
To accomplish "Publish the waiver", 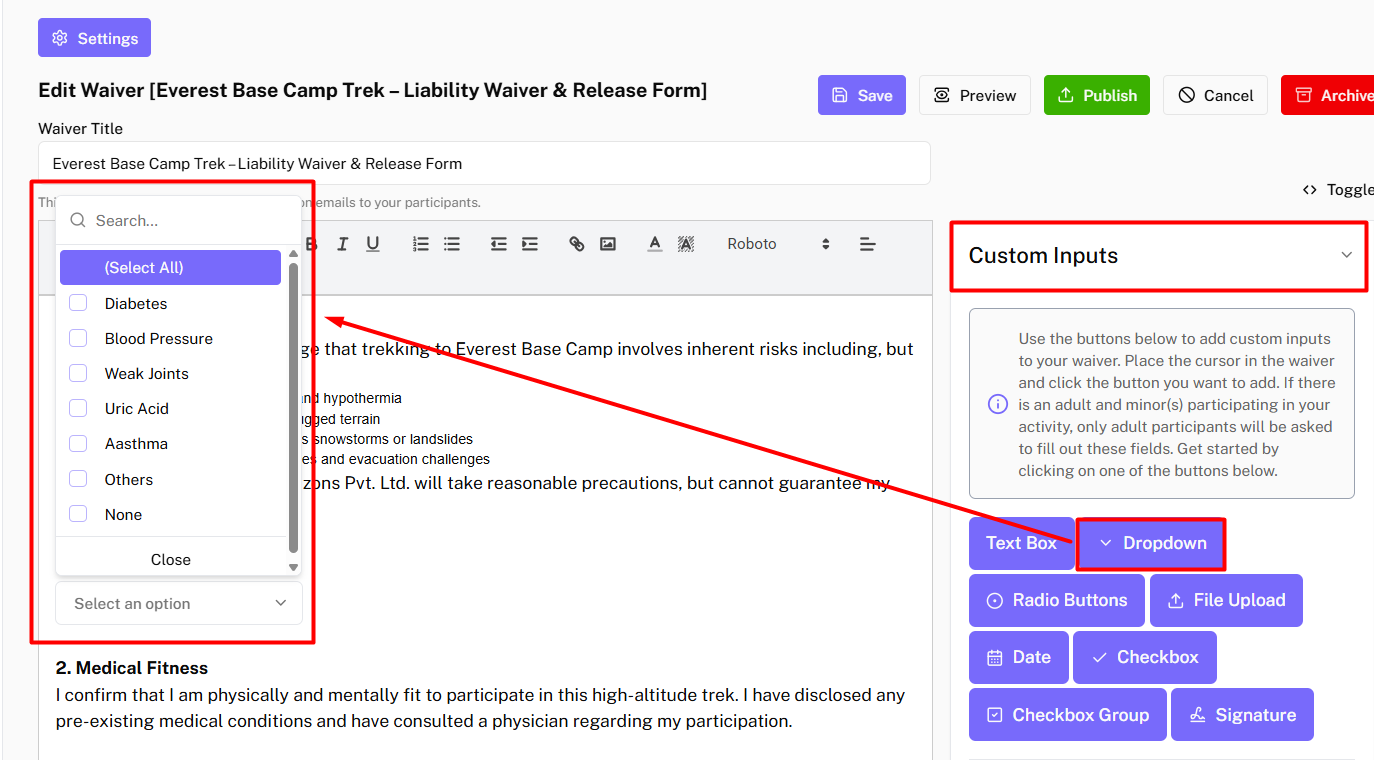I will (1096, 96).
